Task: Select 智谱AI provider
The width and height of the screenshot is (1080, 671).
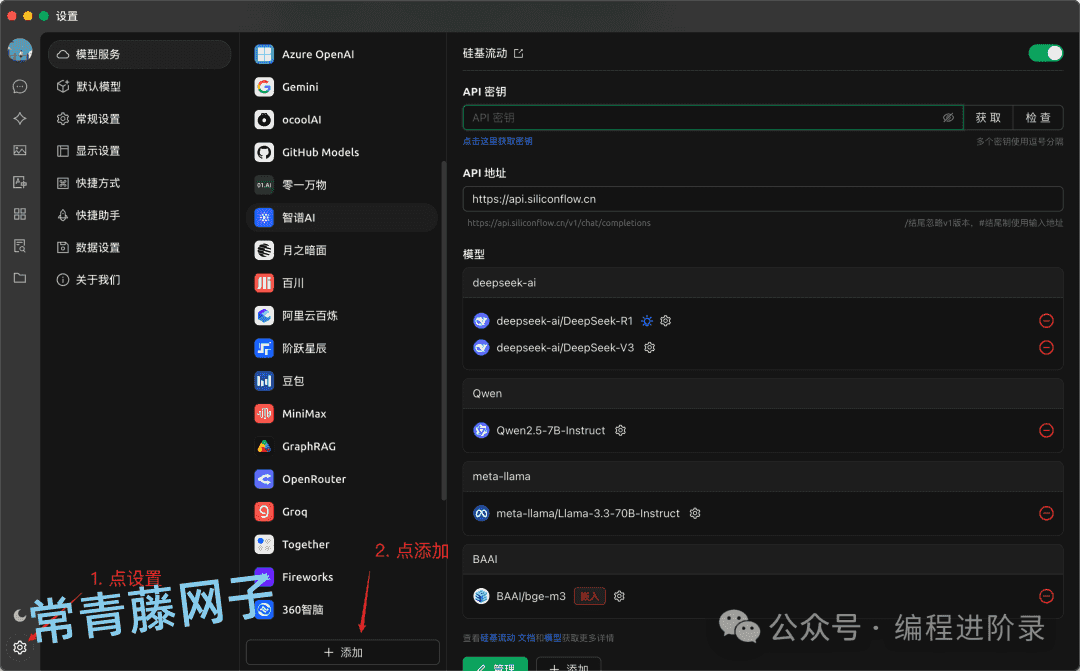Action: tap(342, 218)
